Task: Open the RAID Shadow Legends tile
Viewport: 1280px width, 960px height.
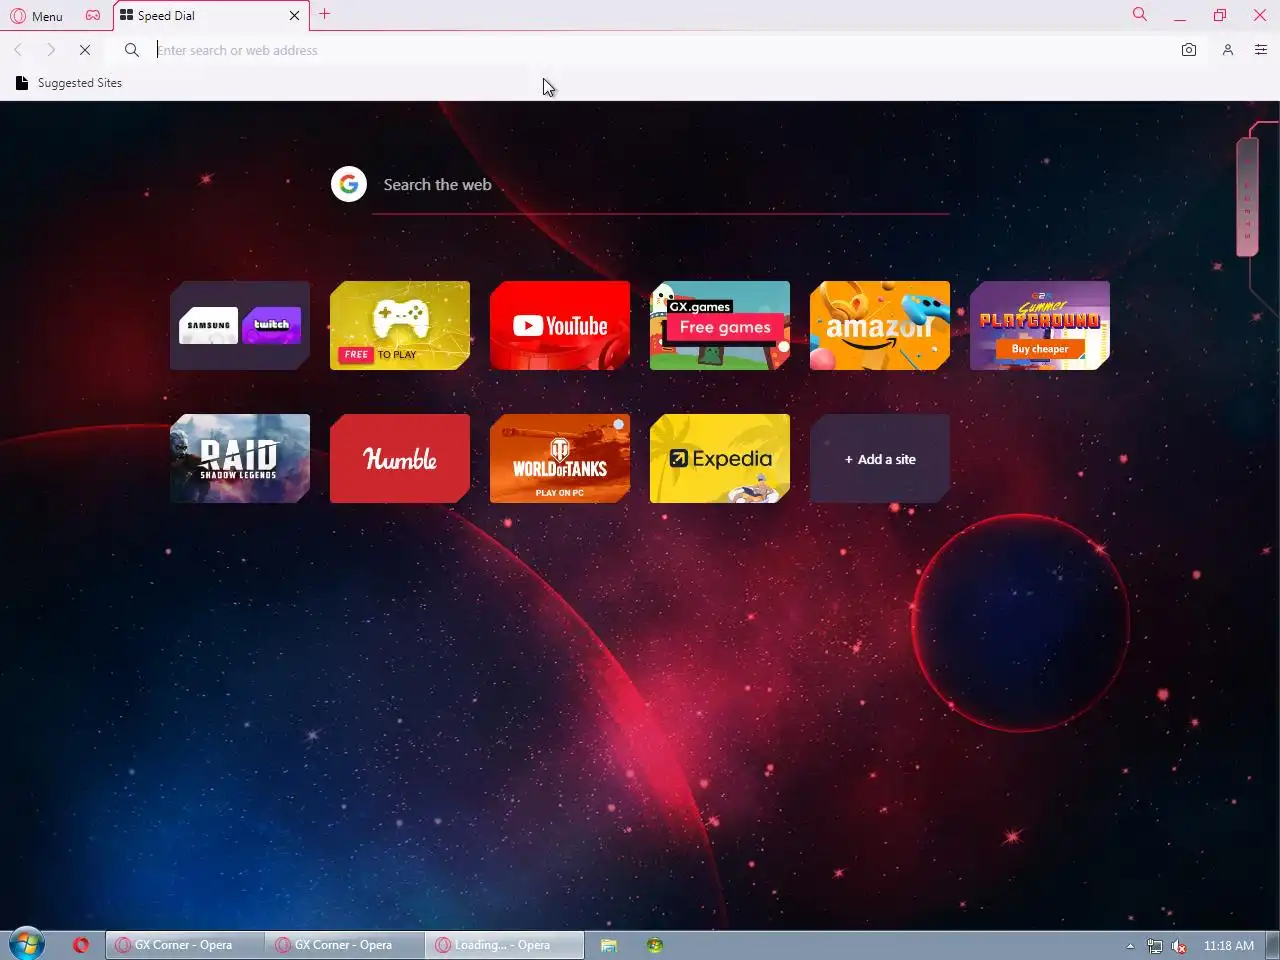Action: [240, 458]
